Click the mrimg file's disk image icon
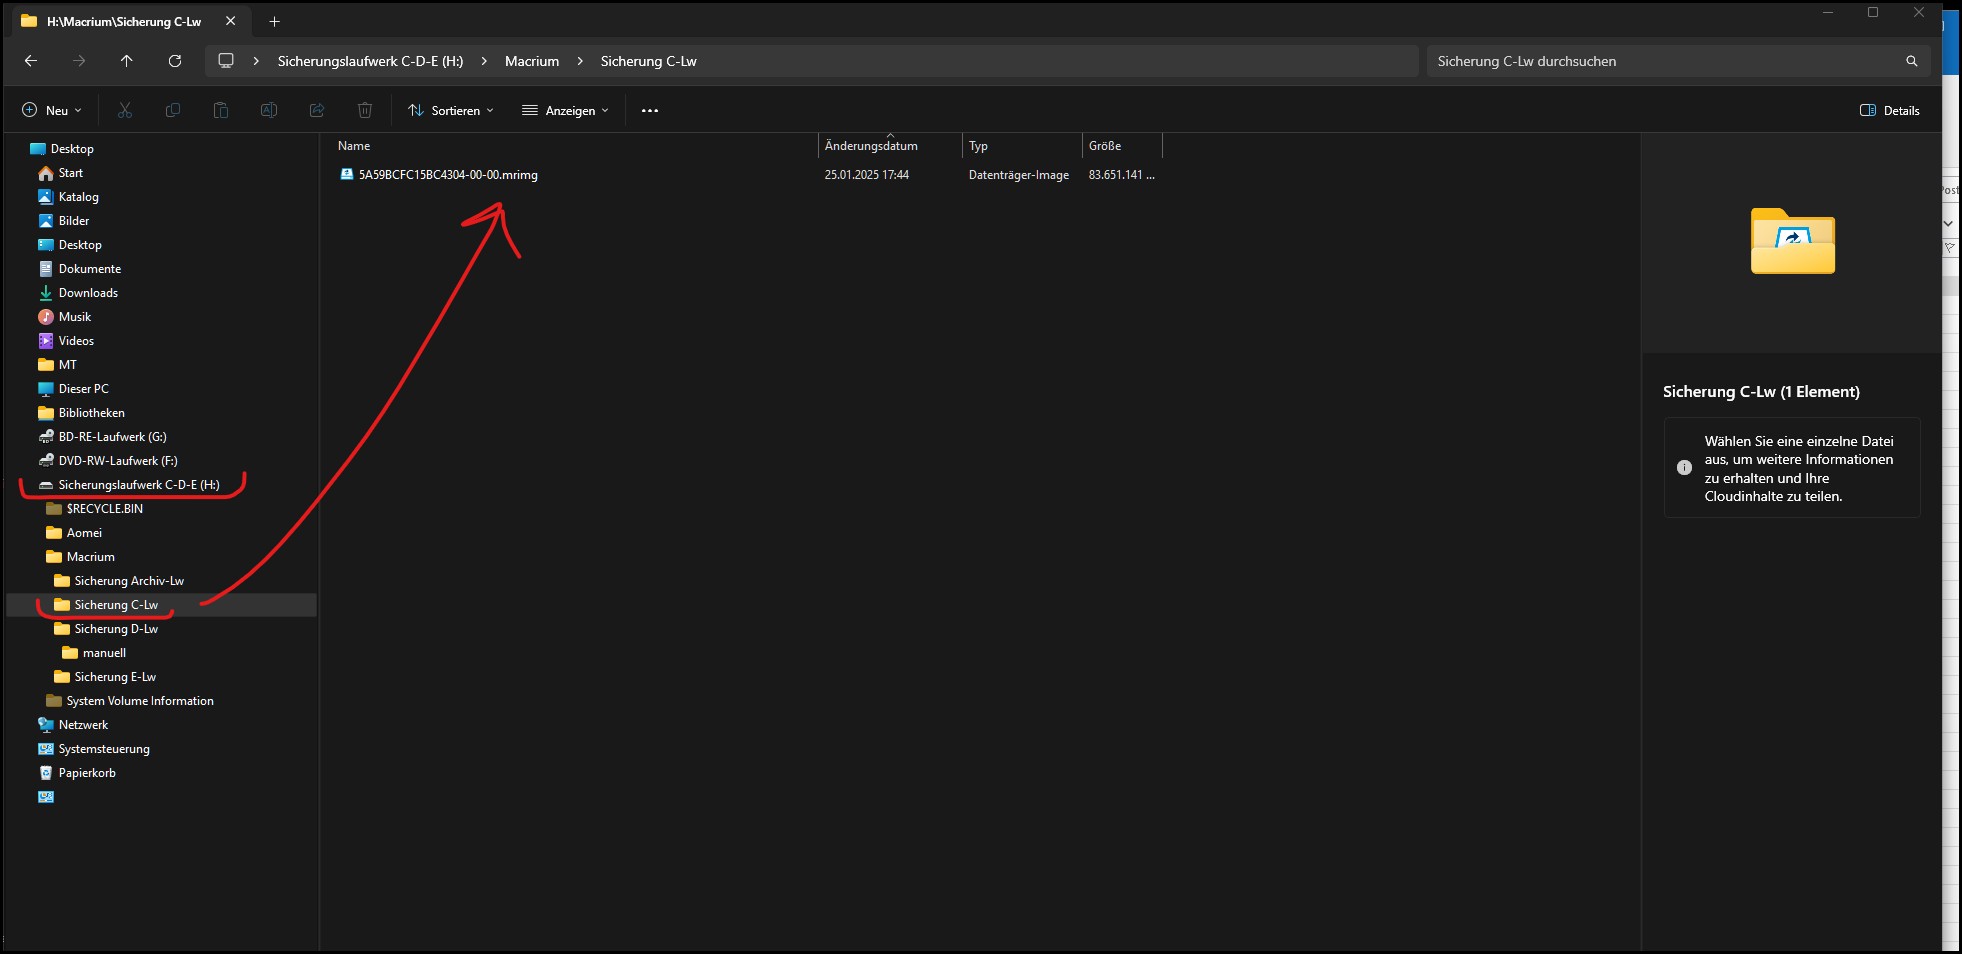This screenshot has height=954, width=1962. click(347, 175)
